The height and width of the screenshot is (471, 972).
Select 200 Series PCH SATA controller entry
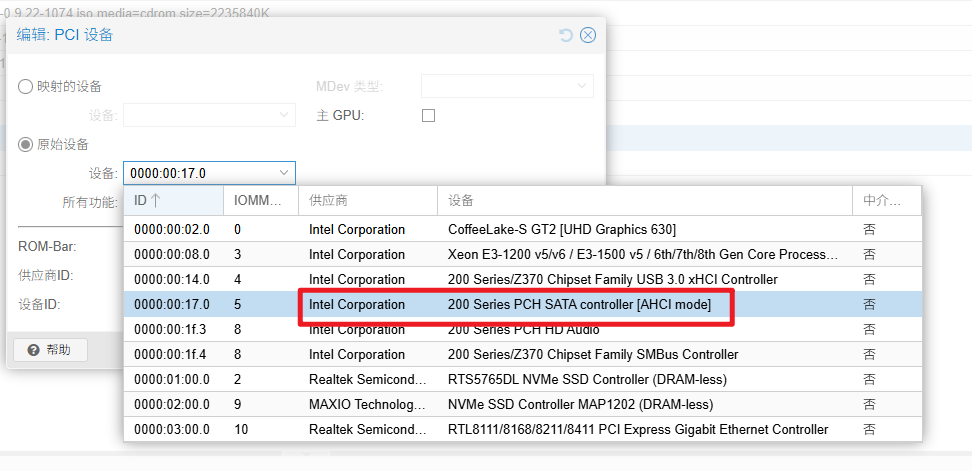[579, 304]
